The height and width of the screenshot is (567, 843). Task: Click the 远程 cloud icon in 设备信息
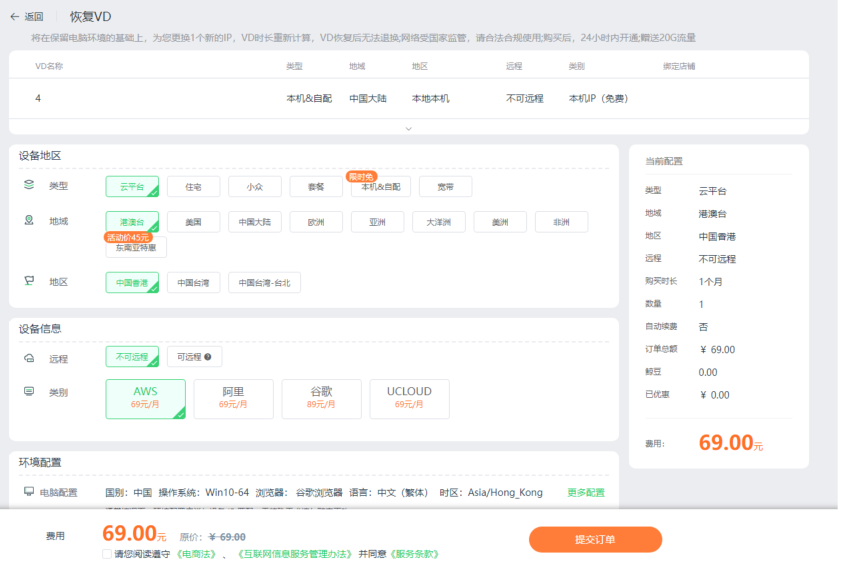click(29, 358)
